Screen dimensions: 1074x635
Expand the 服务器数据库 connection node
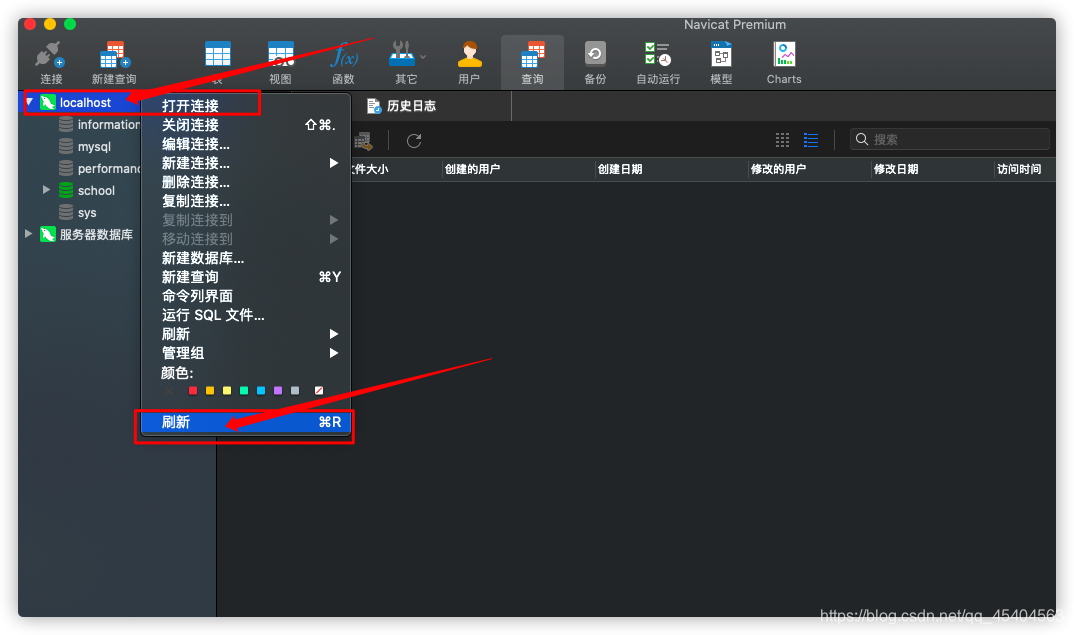[28, 234]
